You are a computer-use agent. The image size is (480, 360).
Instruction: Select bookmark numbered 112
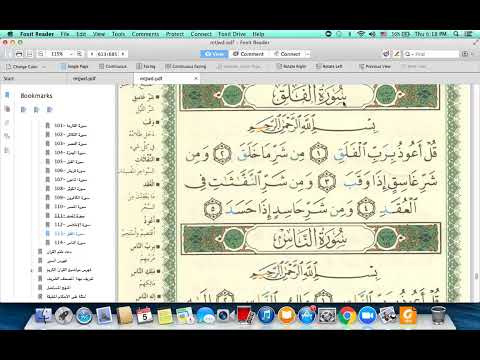pyautogui.click(x=72, y=225)
